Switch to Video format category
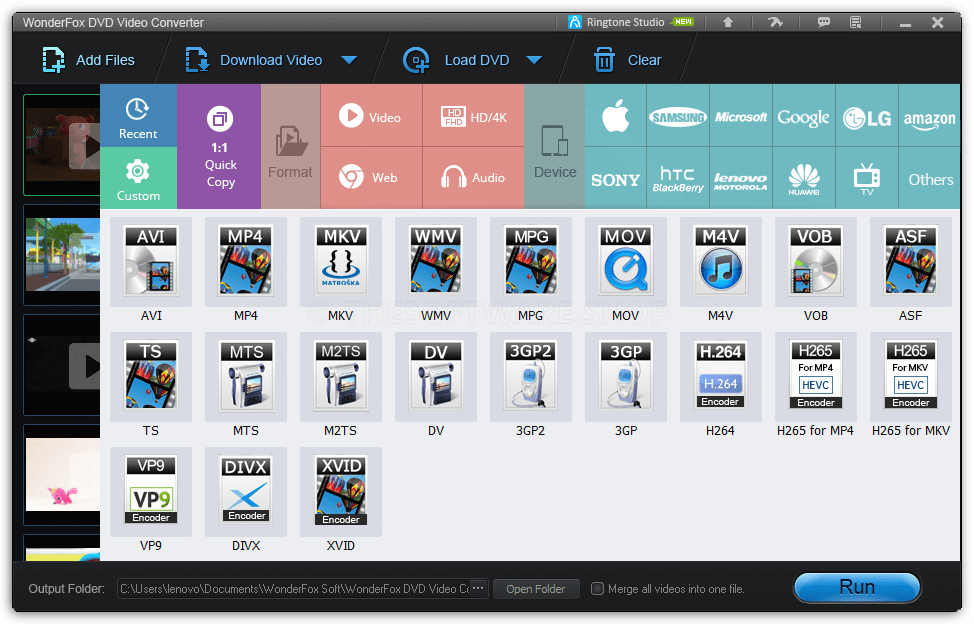Viewport: 974px width, 624px height. click(x=371, y=116)
